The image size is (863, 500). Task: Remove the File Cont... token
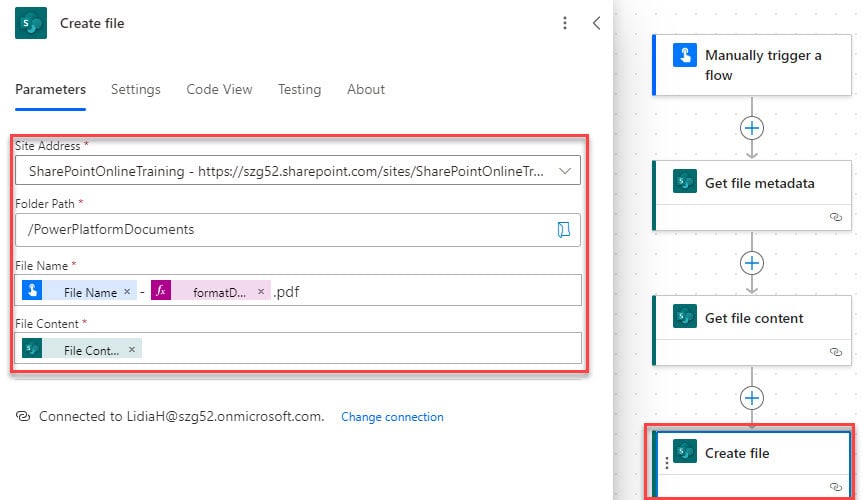tap(132, 350)
